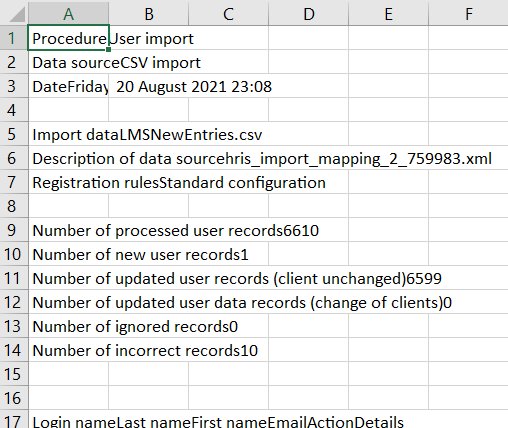Click the 'Procedure' cell in A1
Screen dimensions: 508x428
(68, 38)
